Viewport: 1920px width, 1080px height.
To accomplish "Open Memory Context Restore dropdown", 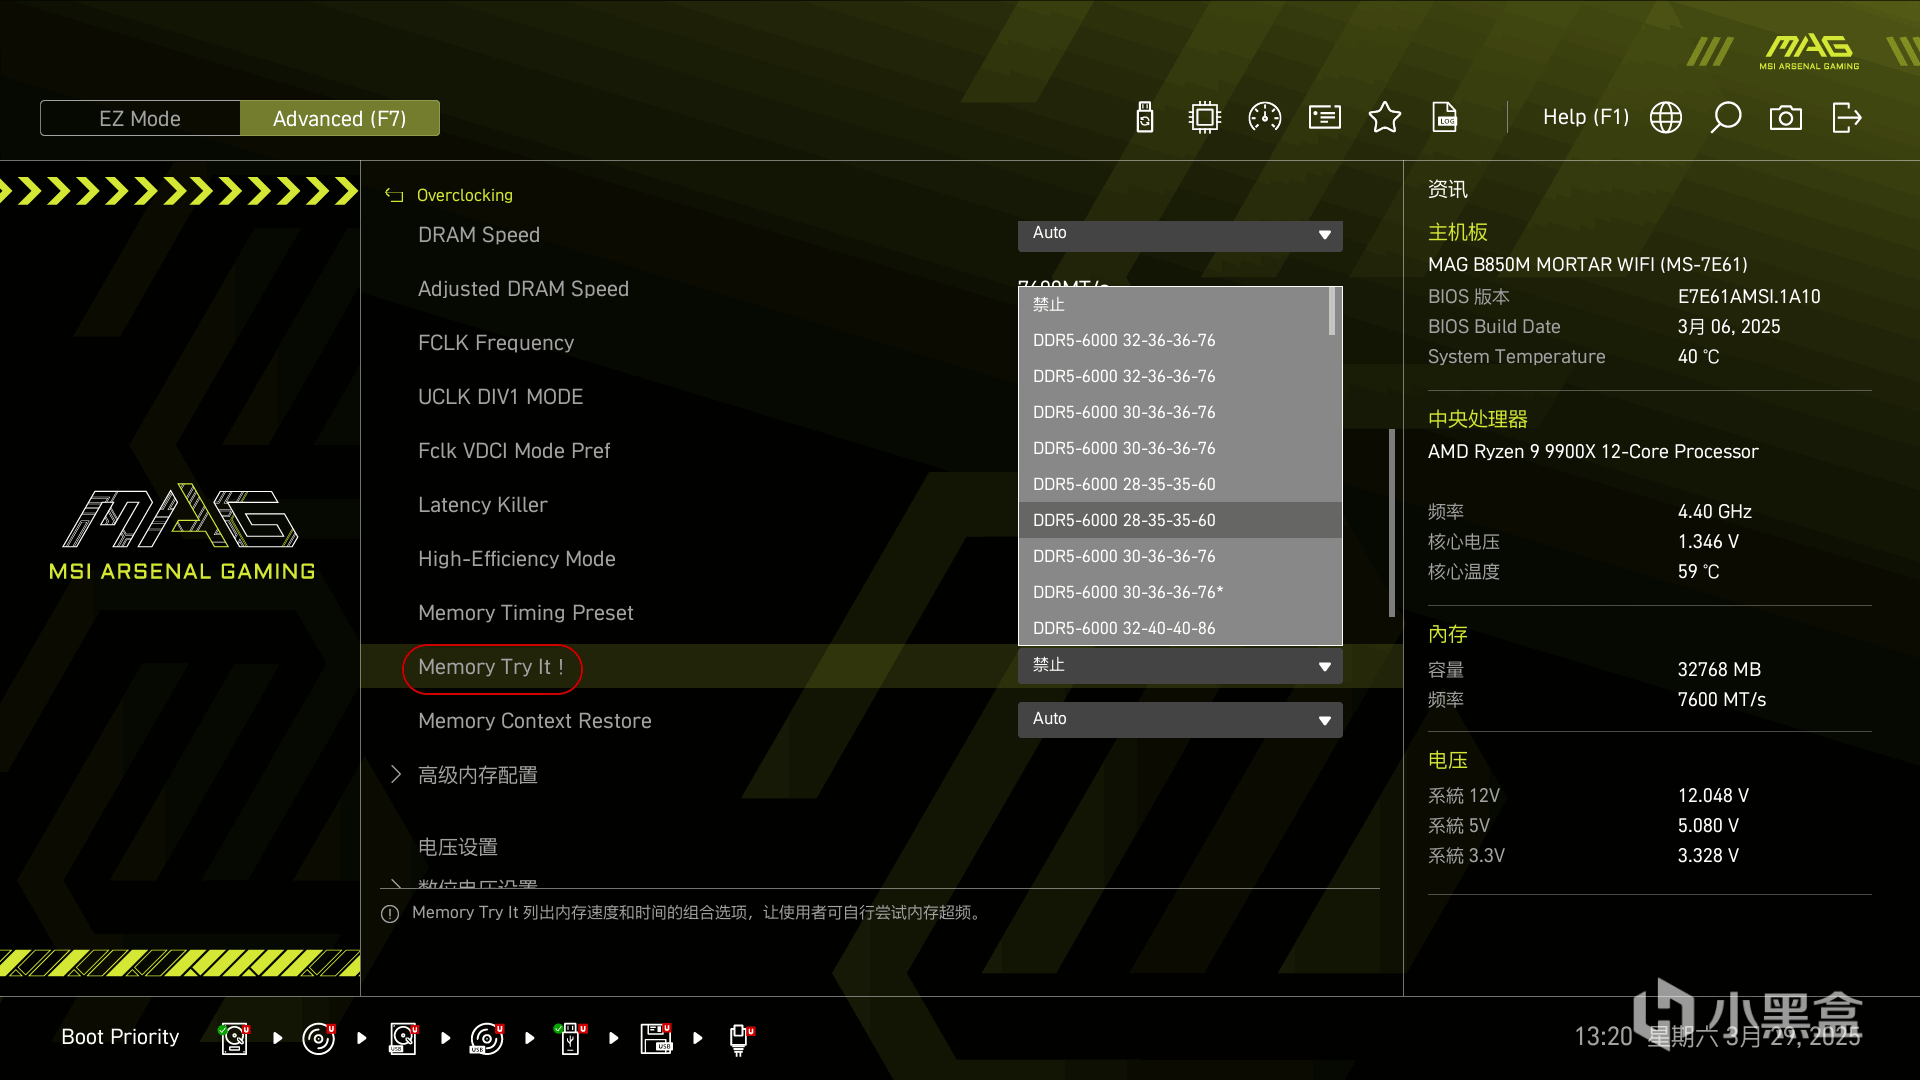I will tap(1180, 720).
